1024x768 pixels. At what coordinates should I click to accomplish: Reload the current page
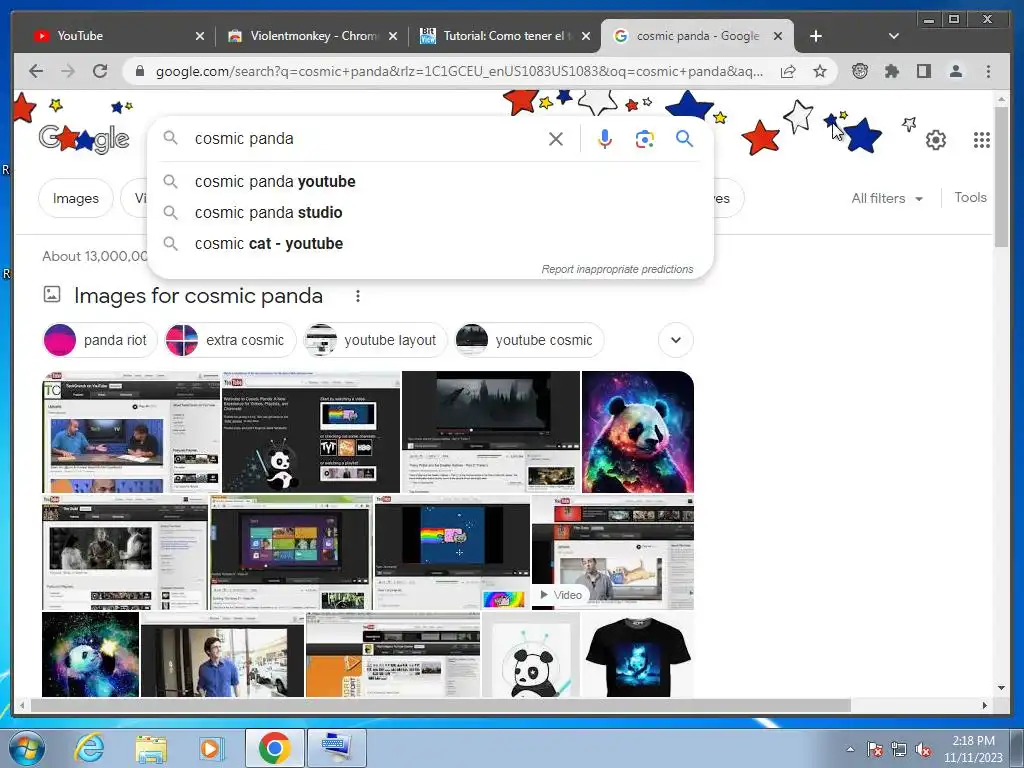pos(100,71)
